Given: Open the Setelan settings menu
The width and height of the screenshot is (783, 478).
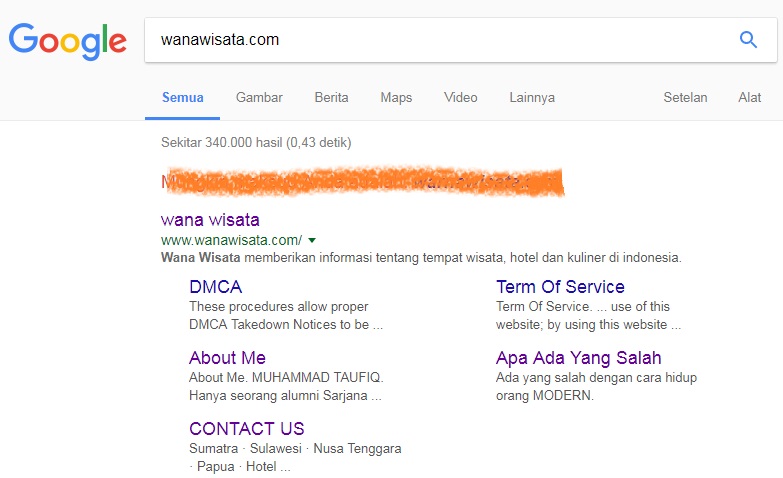Looking at the screenshot, I should [x=685, y=97].
